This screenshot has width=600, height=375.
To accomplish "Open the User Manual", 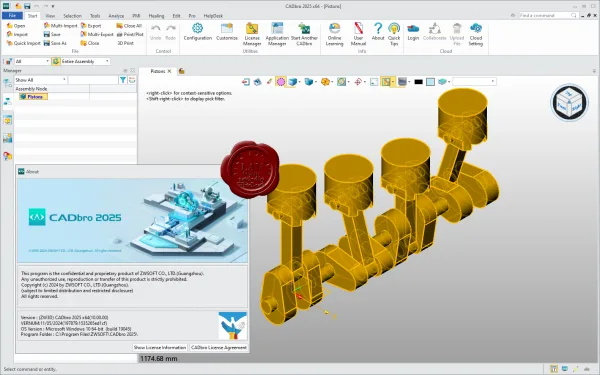I will (358, 34).
